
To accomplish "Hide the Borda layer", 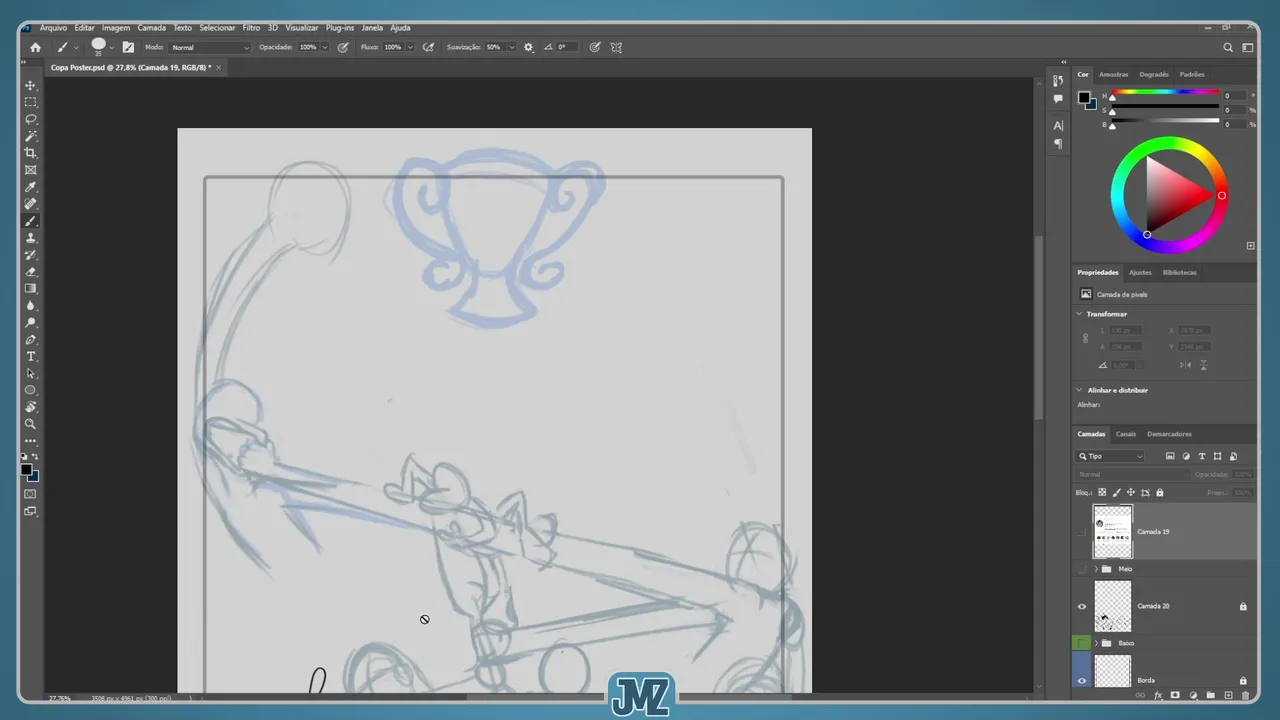I will (1081, 680).
